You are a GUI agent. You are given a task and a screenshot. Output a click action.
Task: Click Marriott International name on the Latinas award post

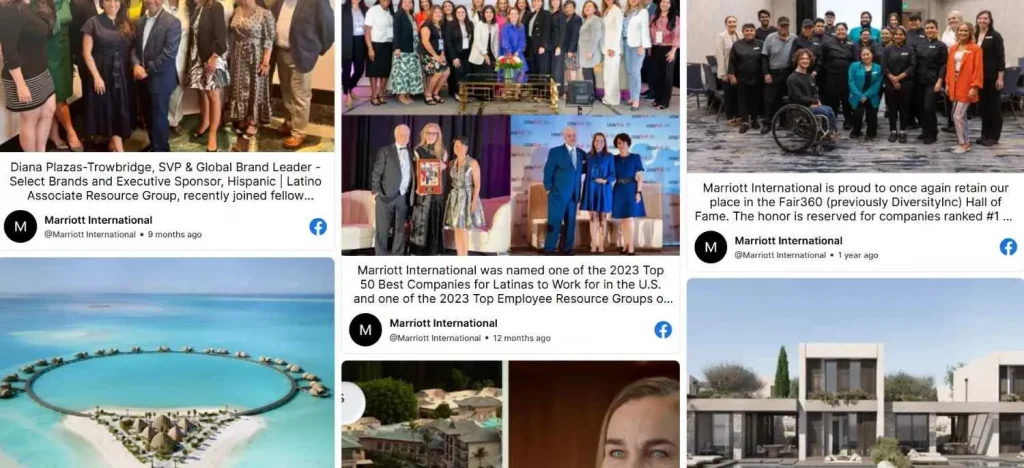[443, 323]
